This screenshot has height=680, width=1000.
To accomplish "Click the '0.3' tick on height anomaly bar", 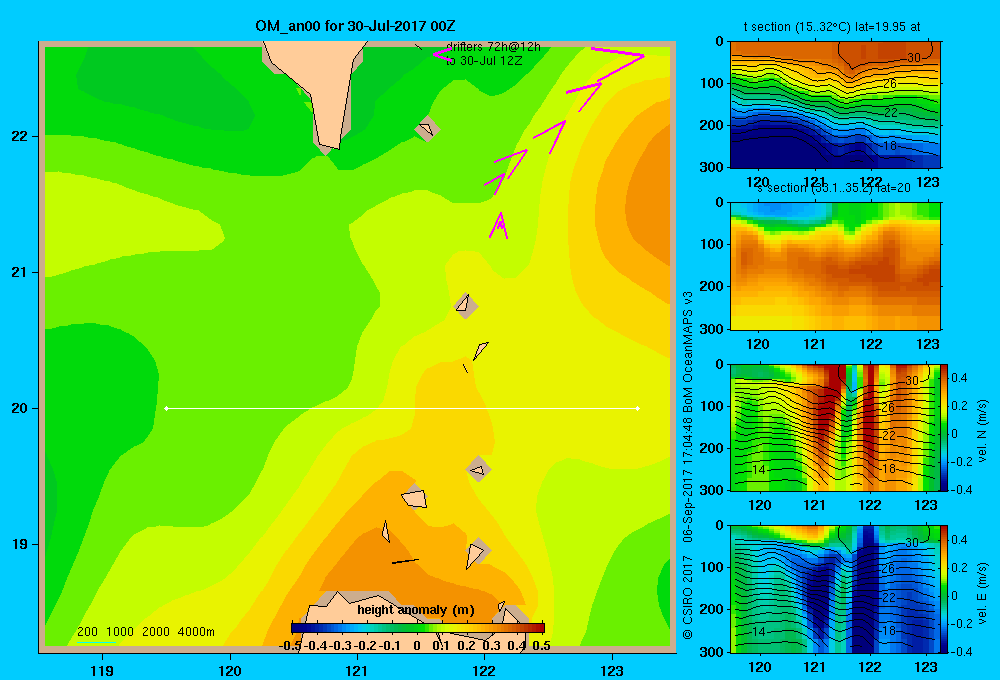I will click(491, 646).
